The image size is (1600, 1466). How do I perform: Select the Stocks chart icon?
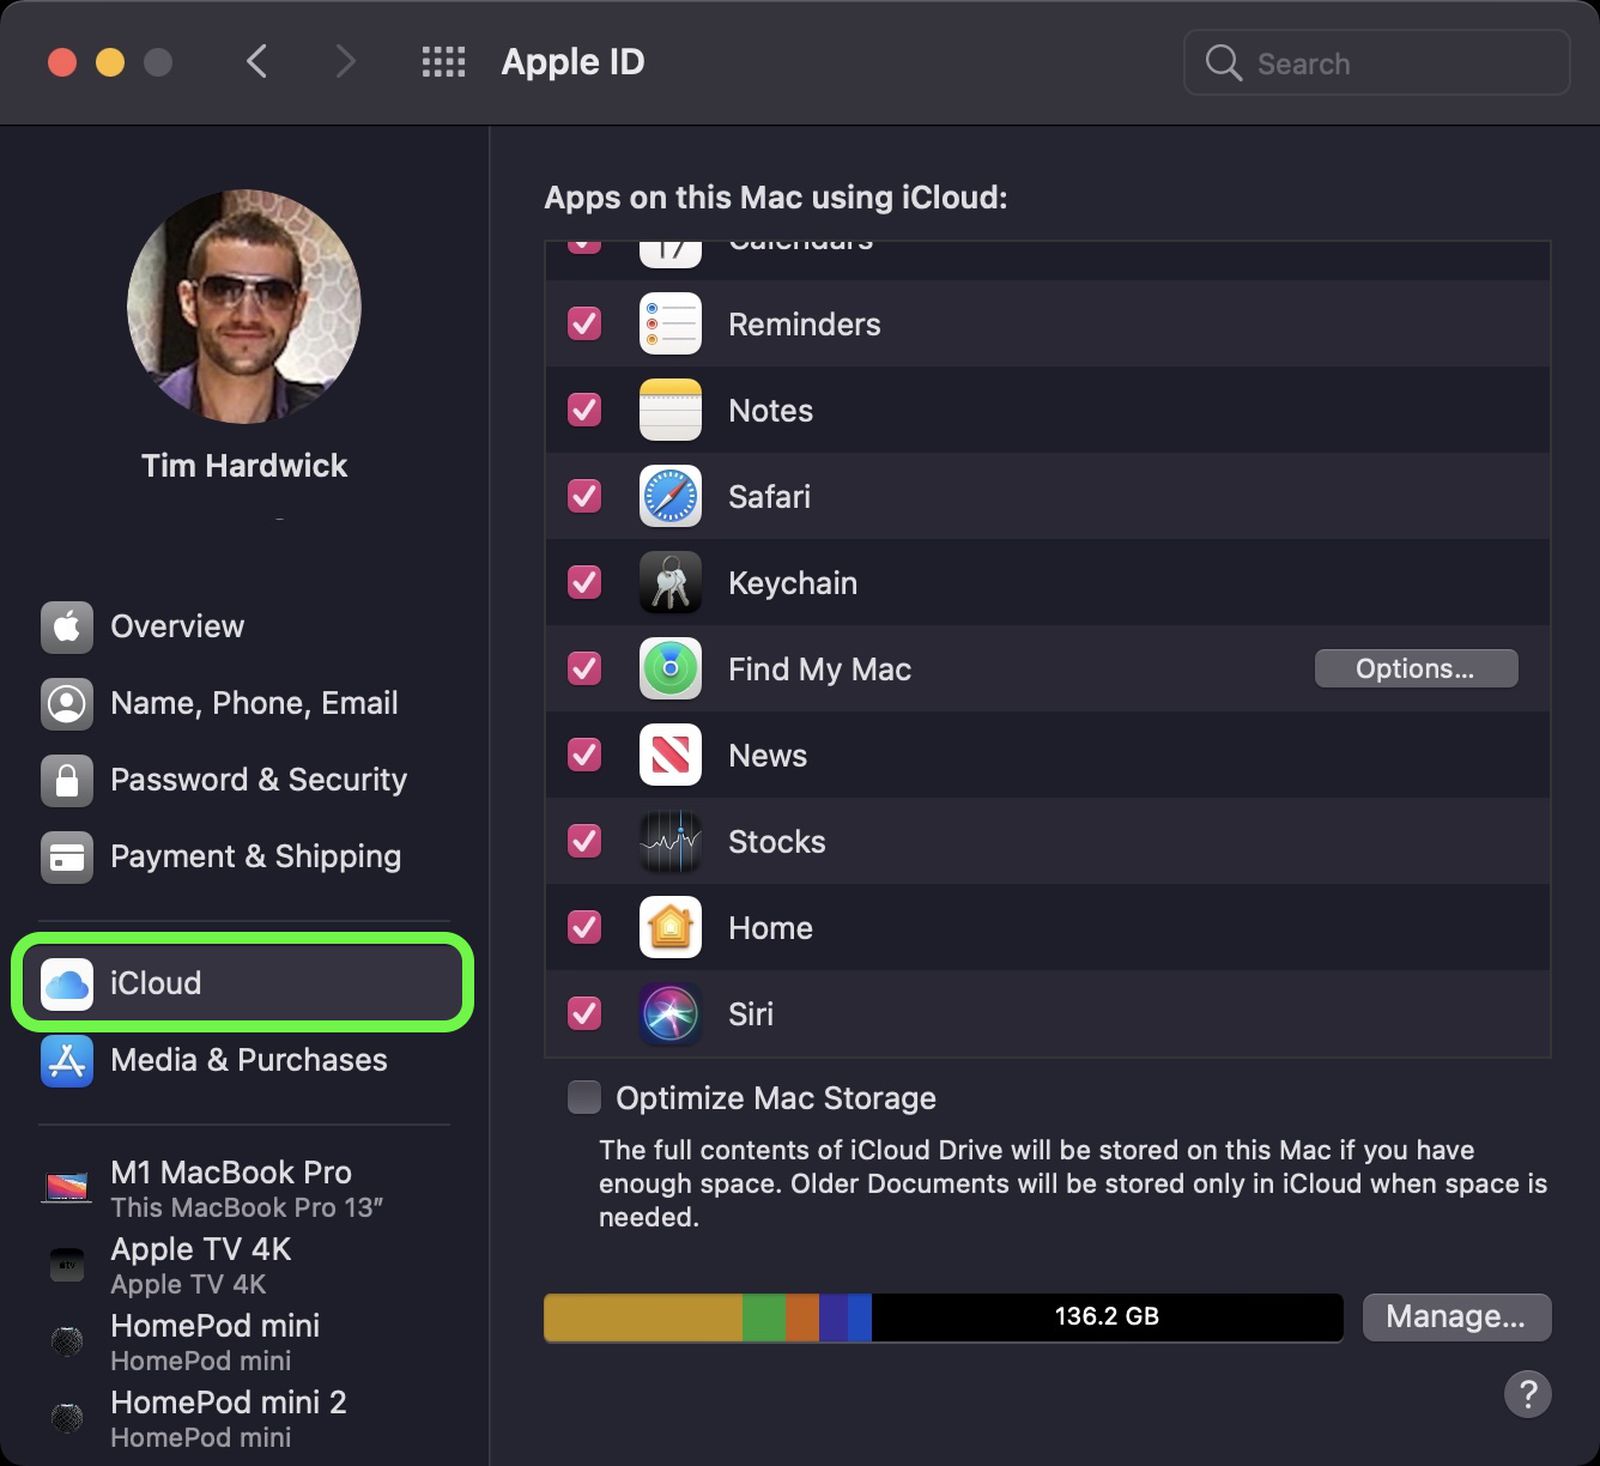(x=669, y=841)
